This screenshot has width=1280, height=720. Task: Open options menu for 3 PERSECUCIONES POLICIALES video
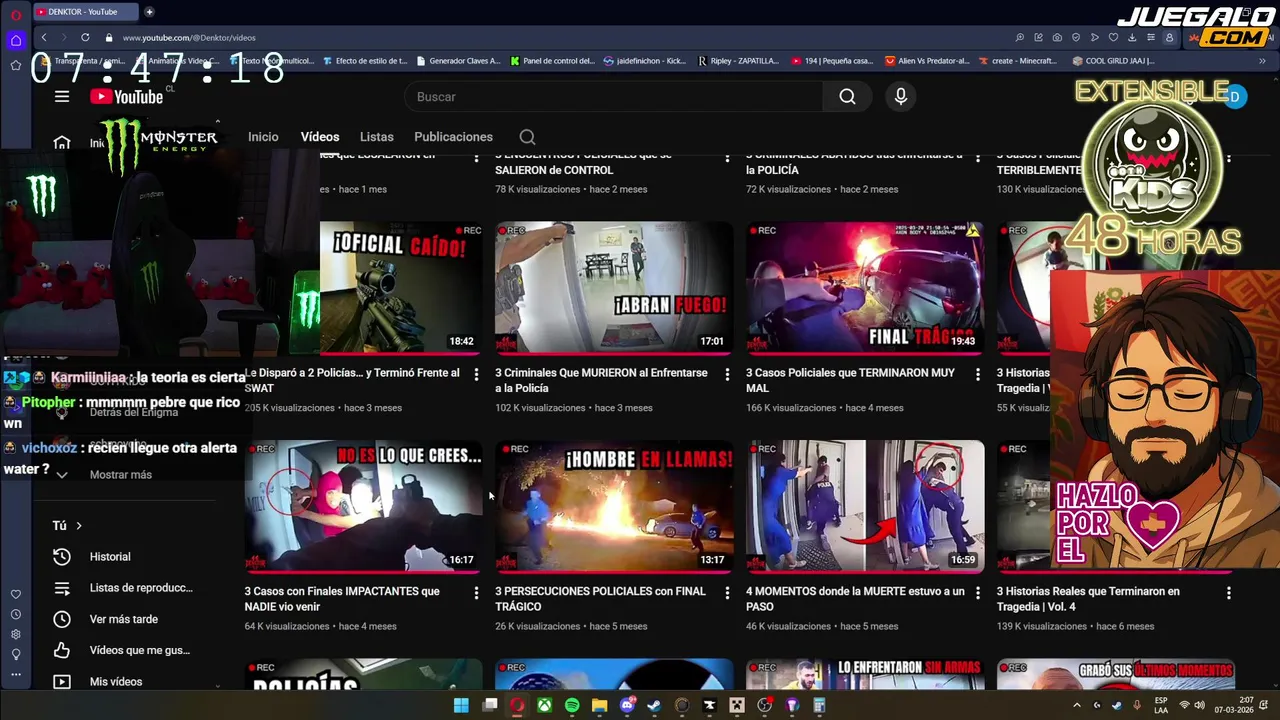point(727,593)
